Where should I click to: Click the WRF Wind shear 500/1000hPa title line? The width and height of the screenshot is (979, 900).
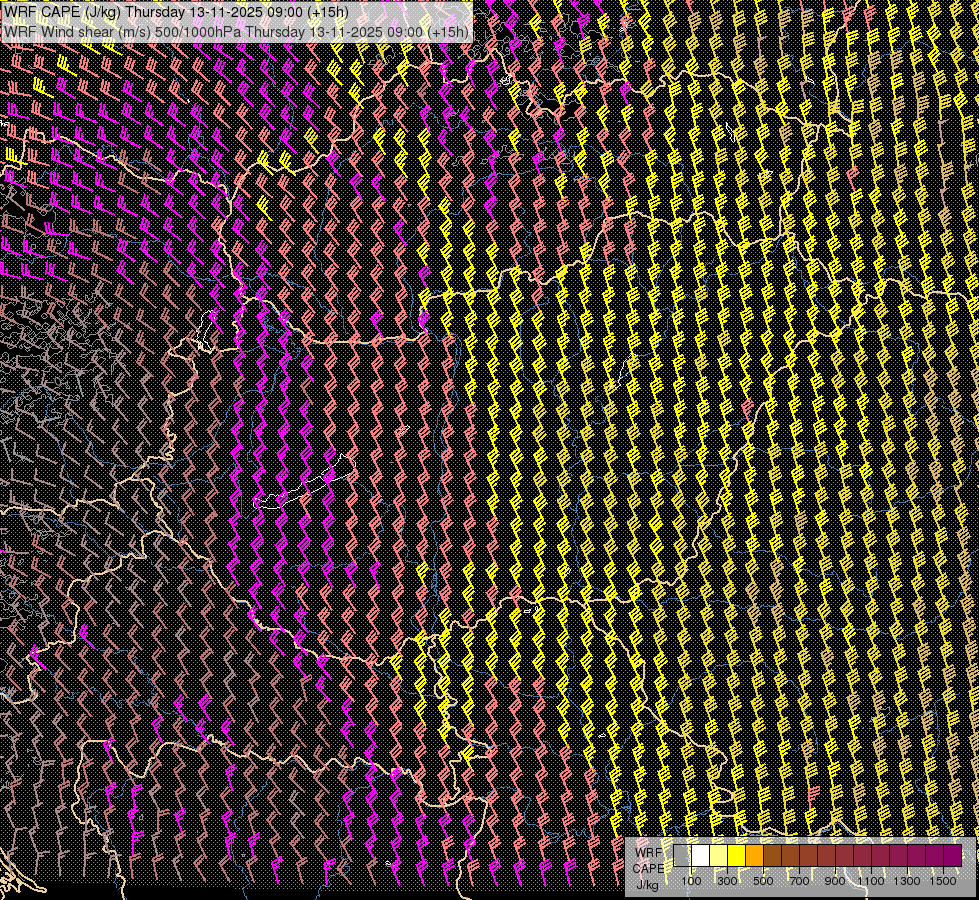[236, 31]
